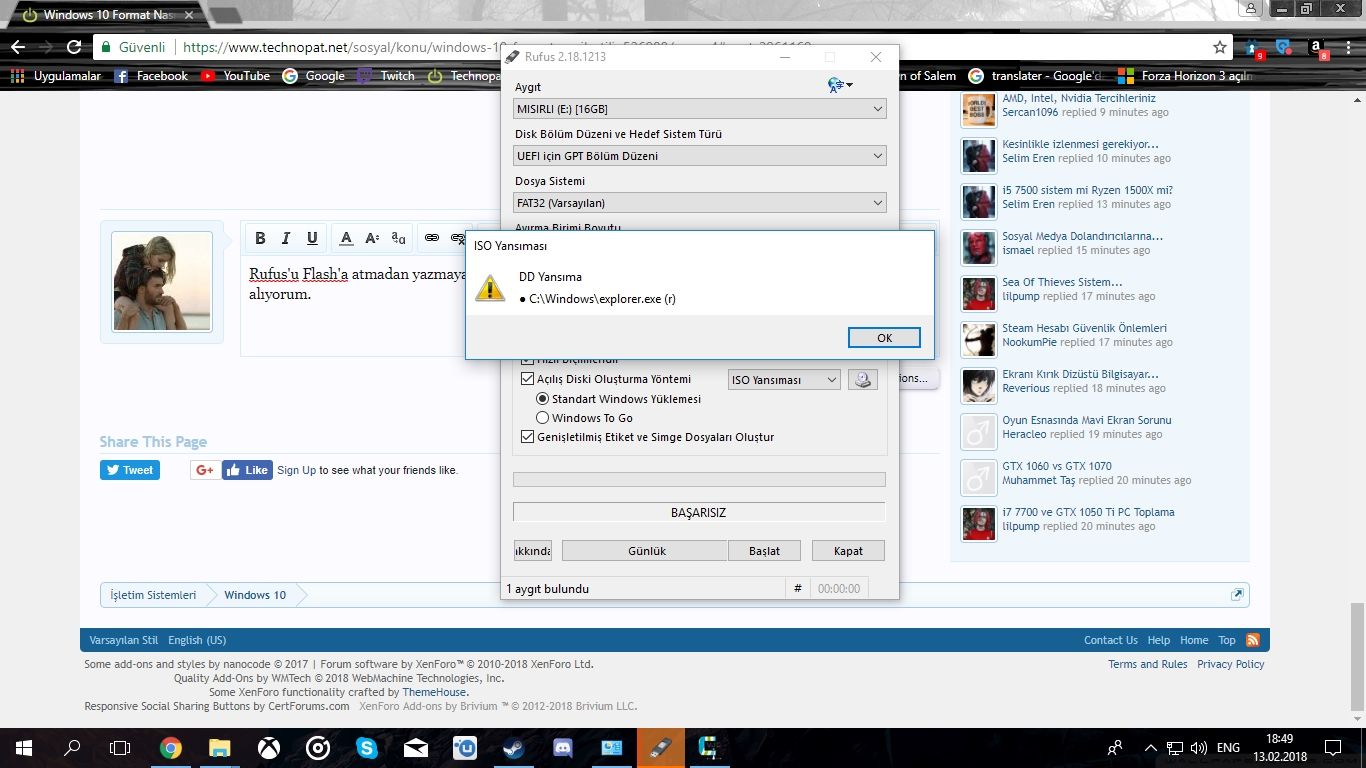This screenshot has height=768, width=1366.
Task: Click the Rufus progress bar
Action: [699, 480]
